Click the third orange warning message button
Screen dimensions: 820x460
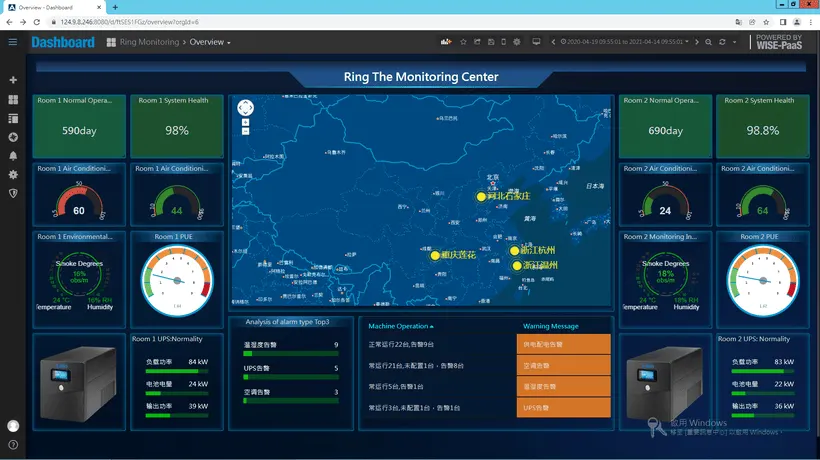563,386
